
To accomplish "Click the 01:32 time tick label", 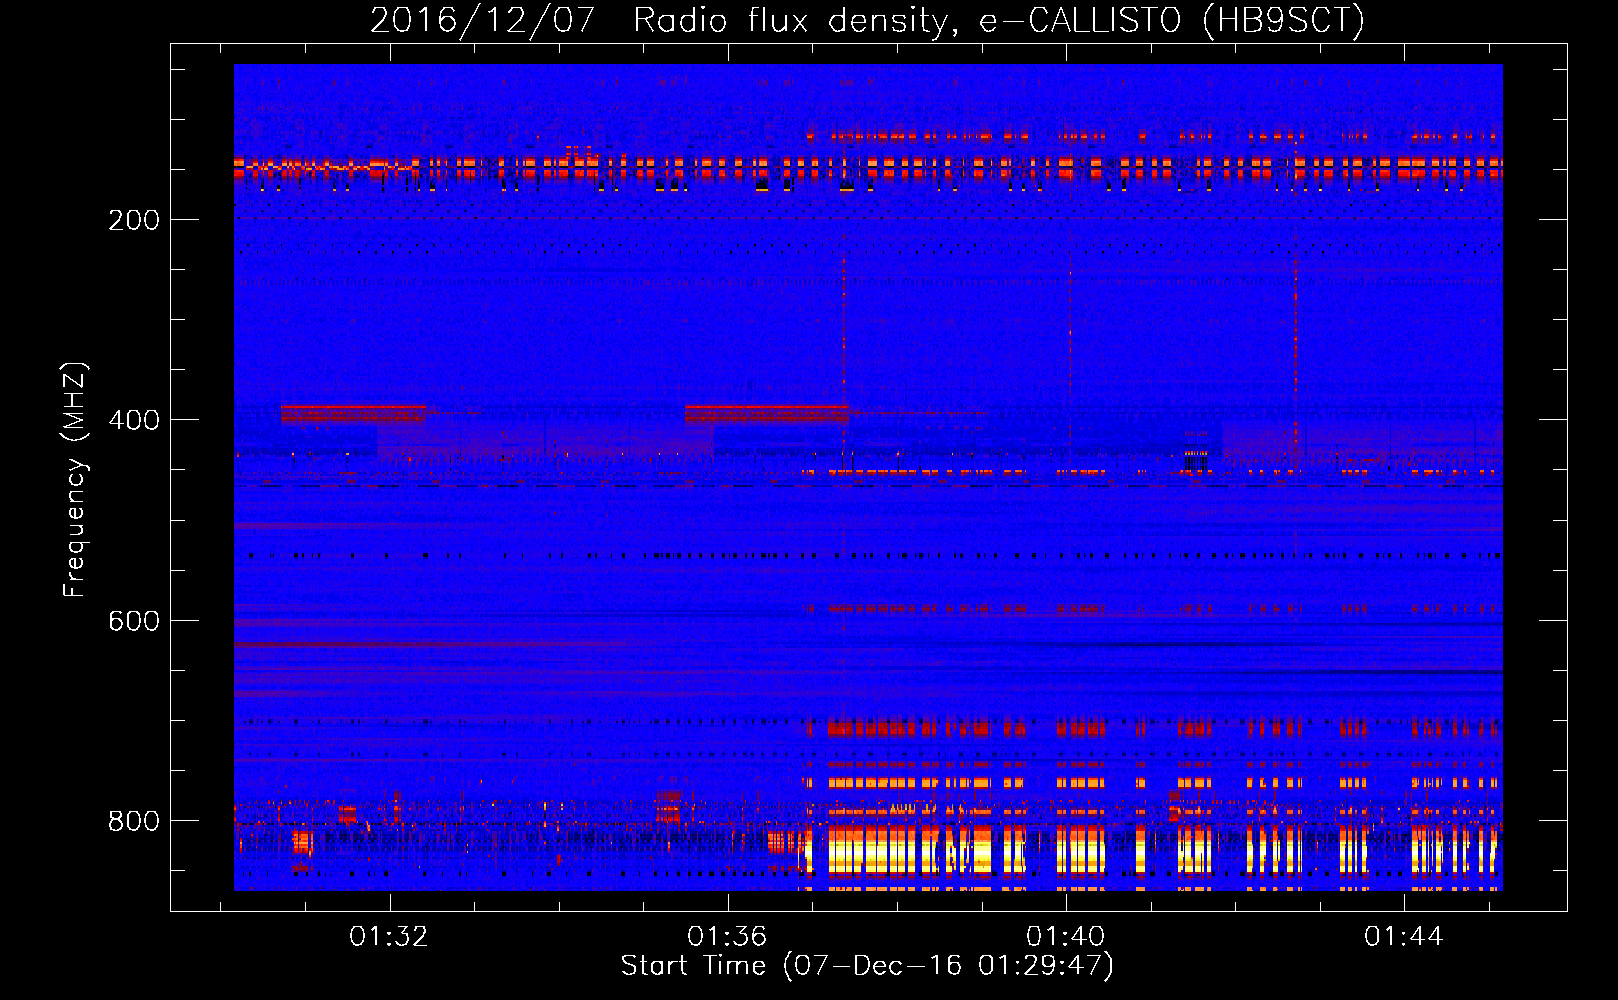I will [x=388, y=936].
